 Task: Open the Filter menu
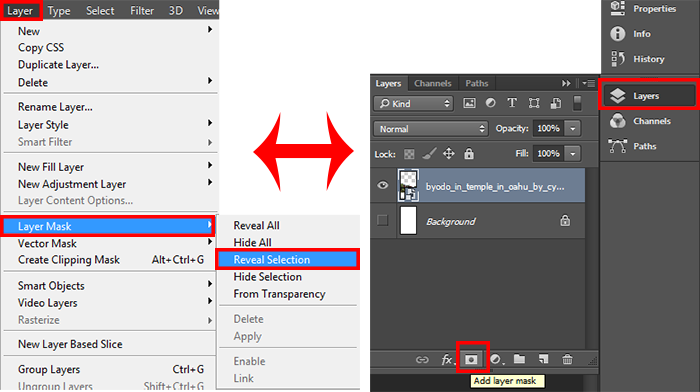pos(142,10)
